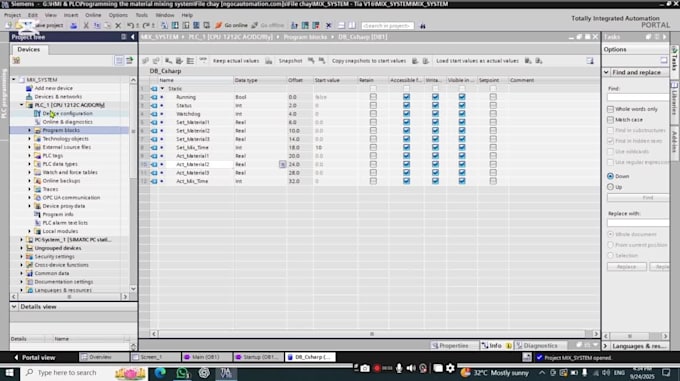Click the Overview button in bottom bar
This screenshot has width=680, height=381.
coord(104,357)
